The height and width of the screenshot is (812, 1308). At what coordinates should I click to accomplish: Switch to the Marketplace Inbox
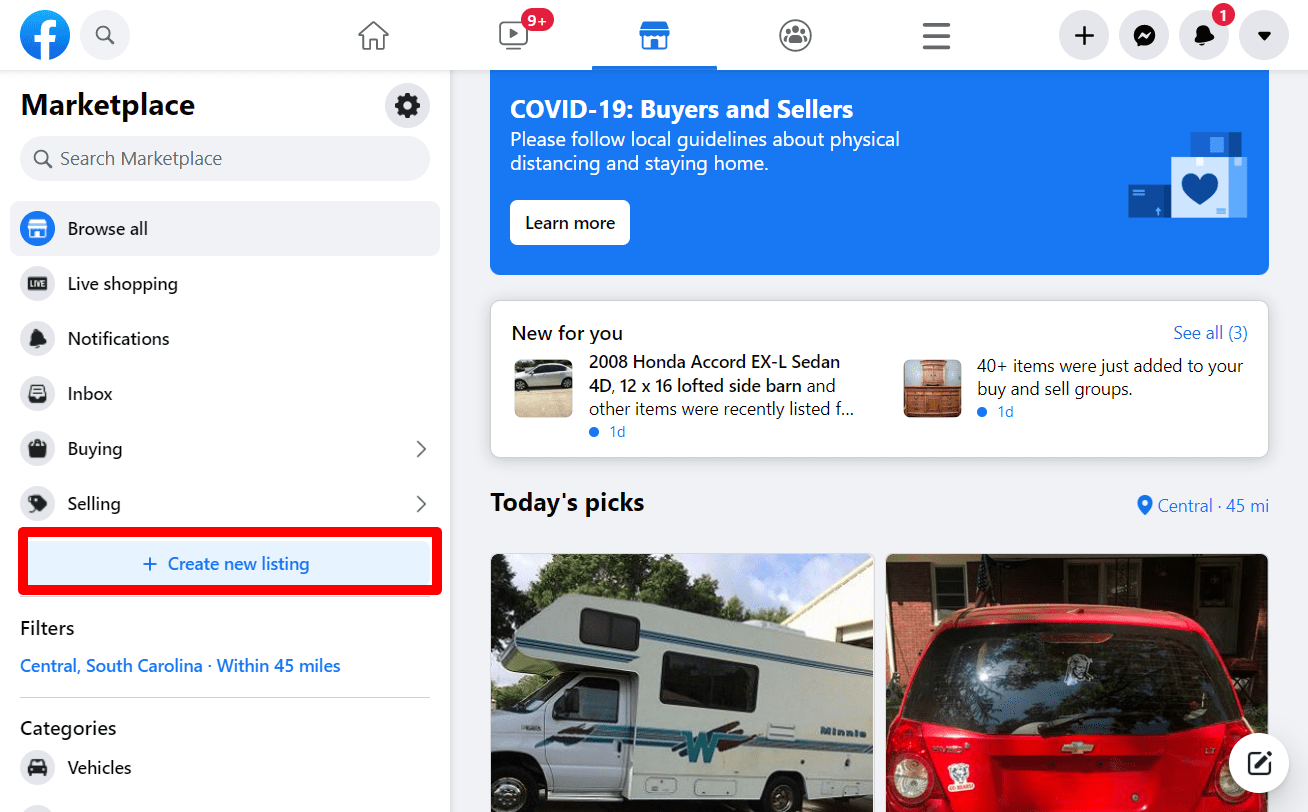(88, 393)
